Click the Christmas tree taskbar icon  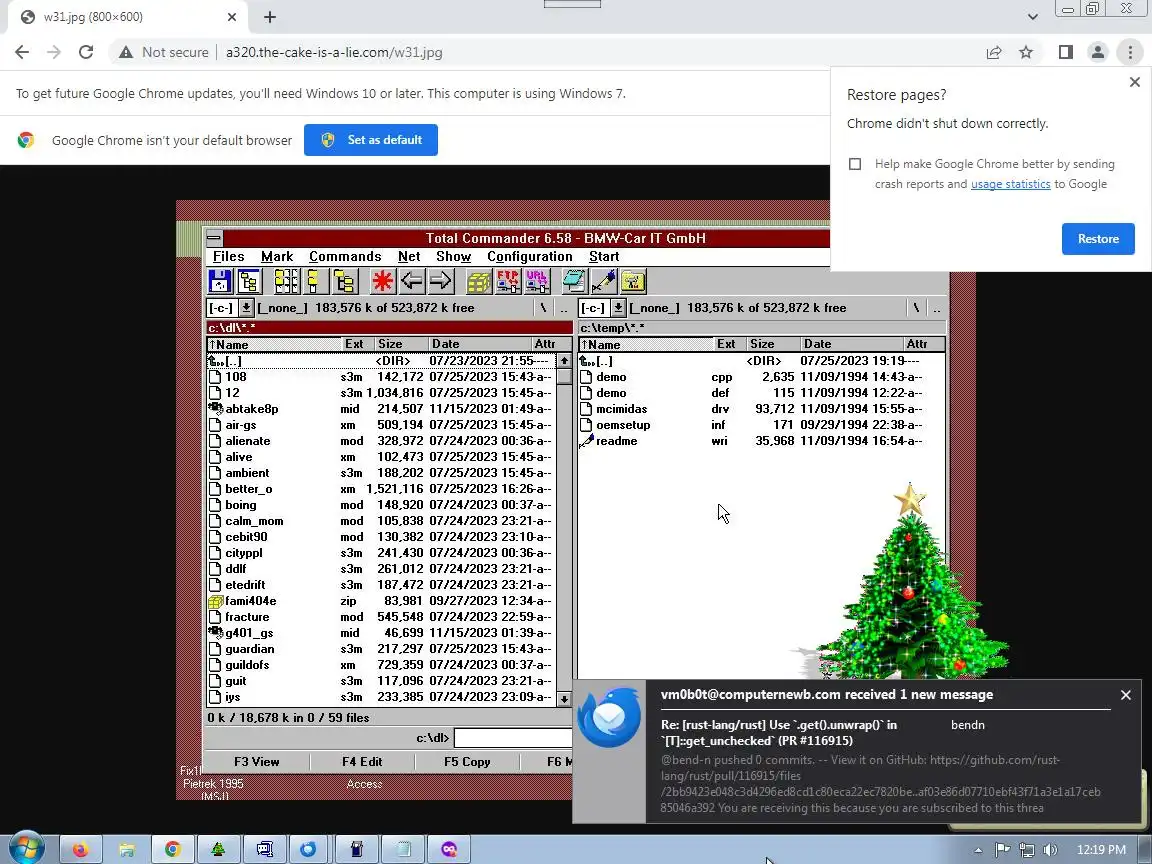tap(218, 849)
